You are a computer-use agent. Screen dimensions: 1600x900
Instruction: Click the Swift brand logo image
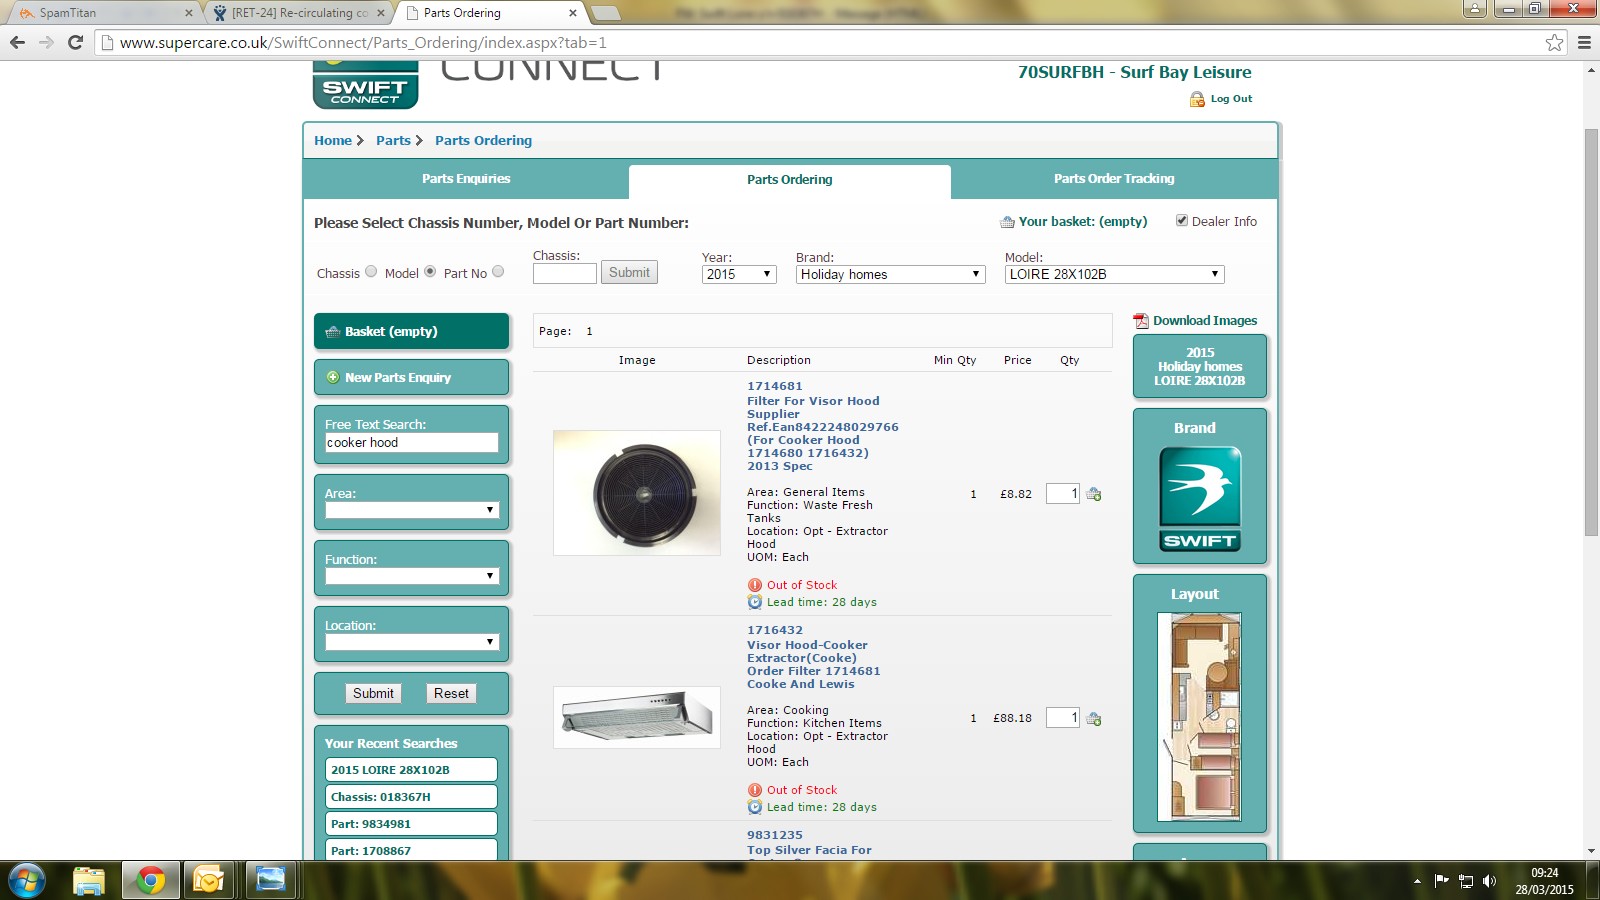(x=1200, y=499)
